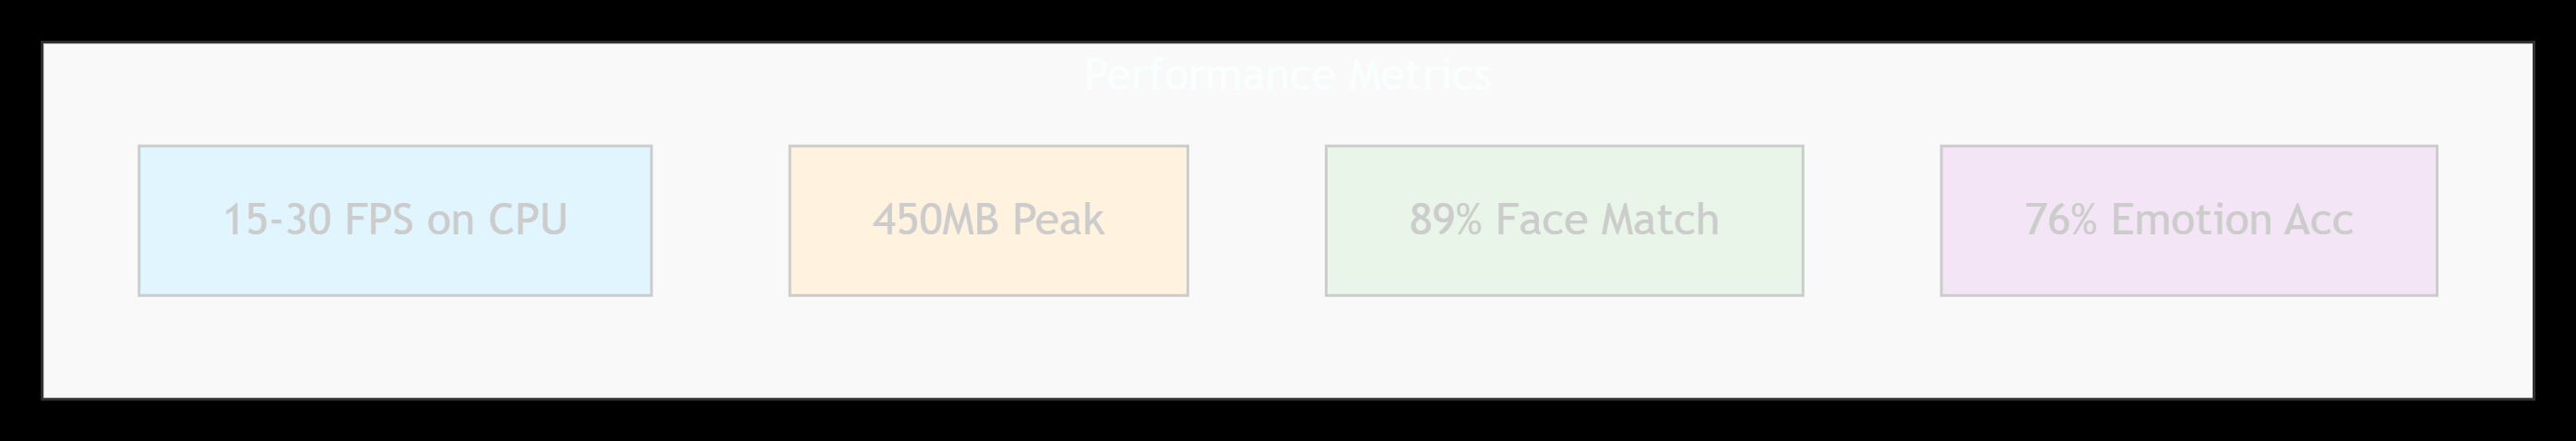Click the 15-30 FPS on CPU box
This screenshot has height=441, width=2576.
(x=395, y=221)
